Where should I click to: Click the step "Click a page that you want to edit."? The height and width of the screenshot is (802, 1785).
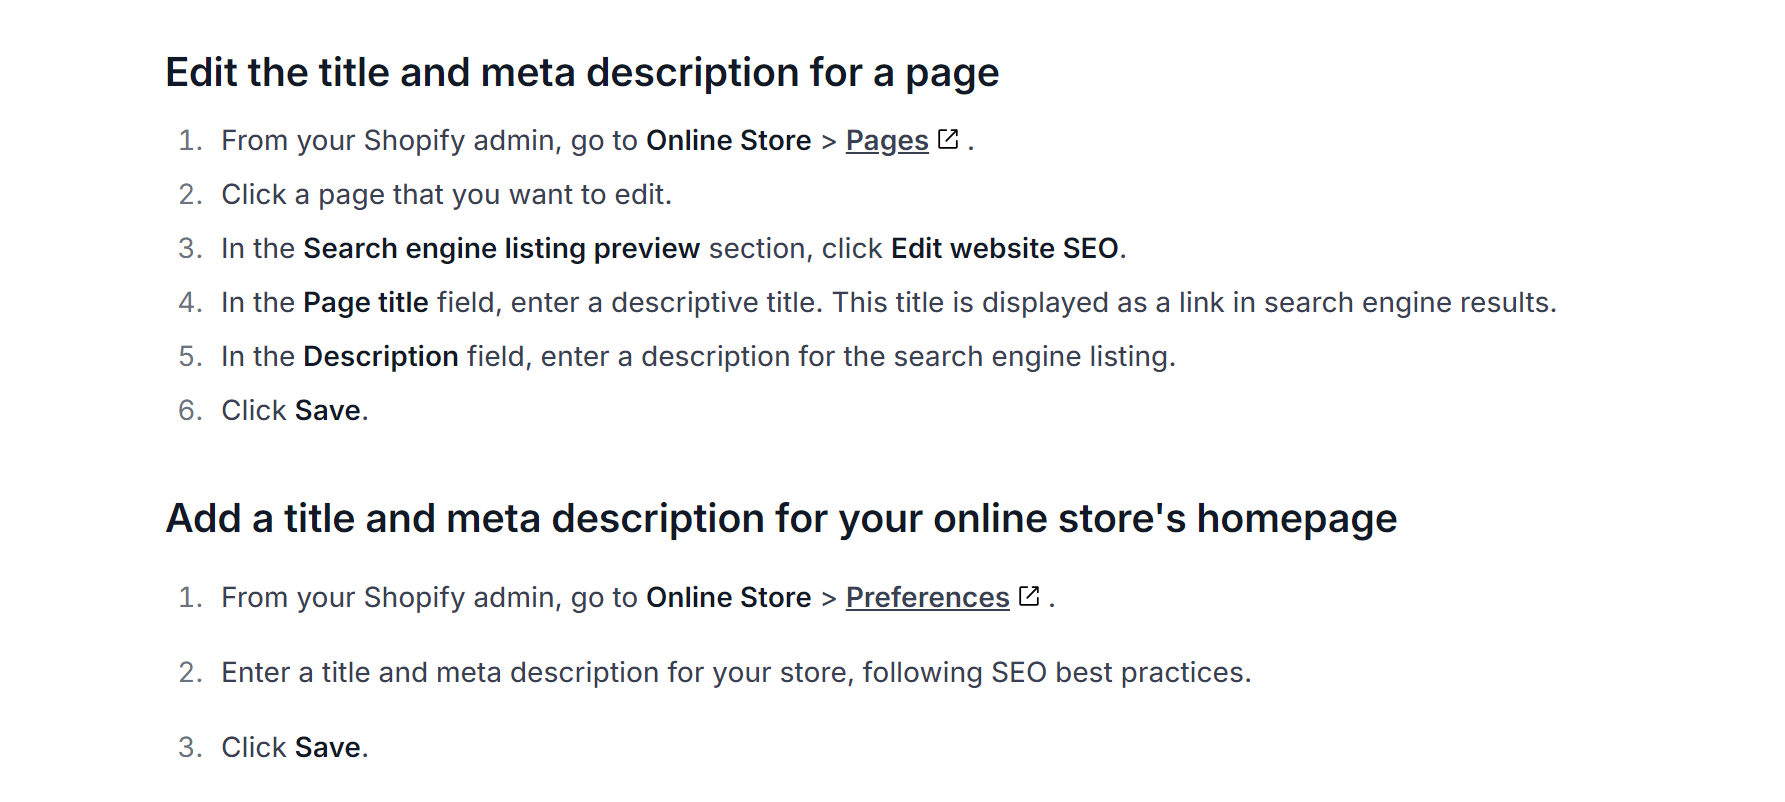[446, 195]
